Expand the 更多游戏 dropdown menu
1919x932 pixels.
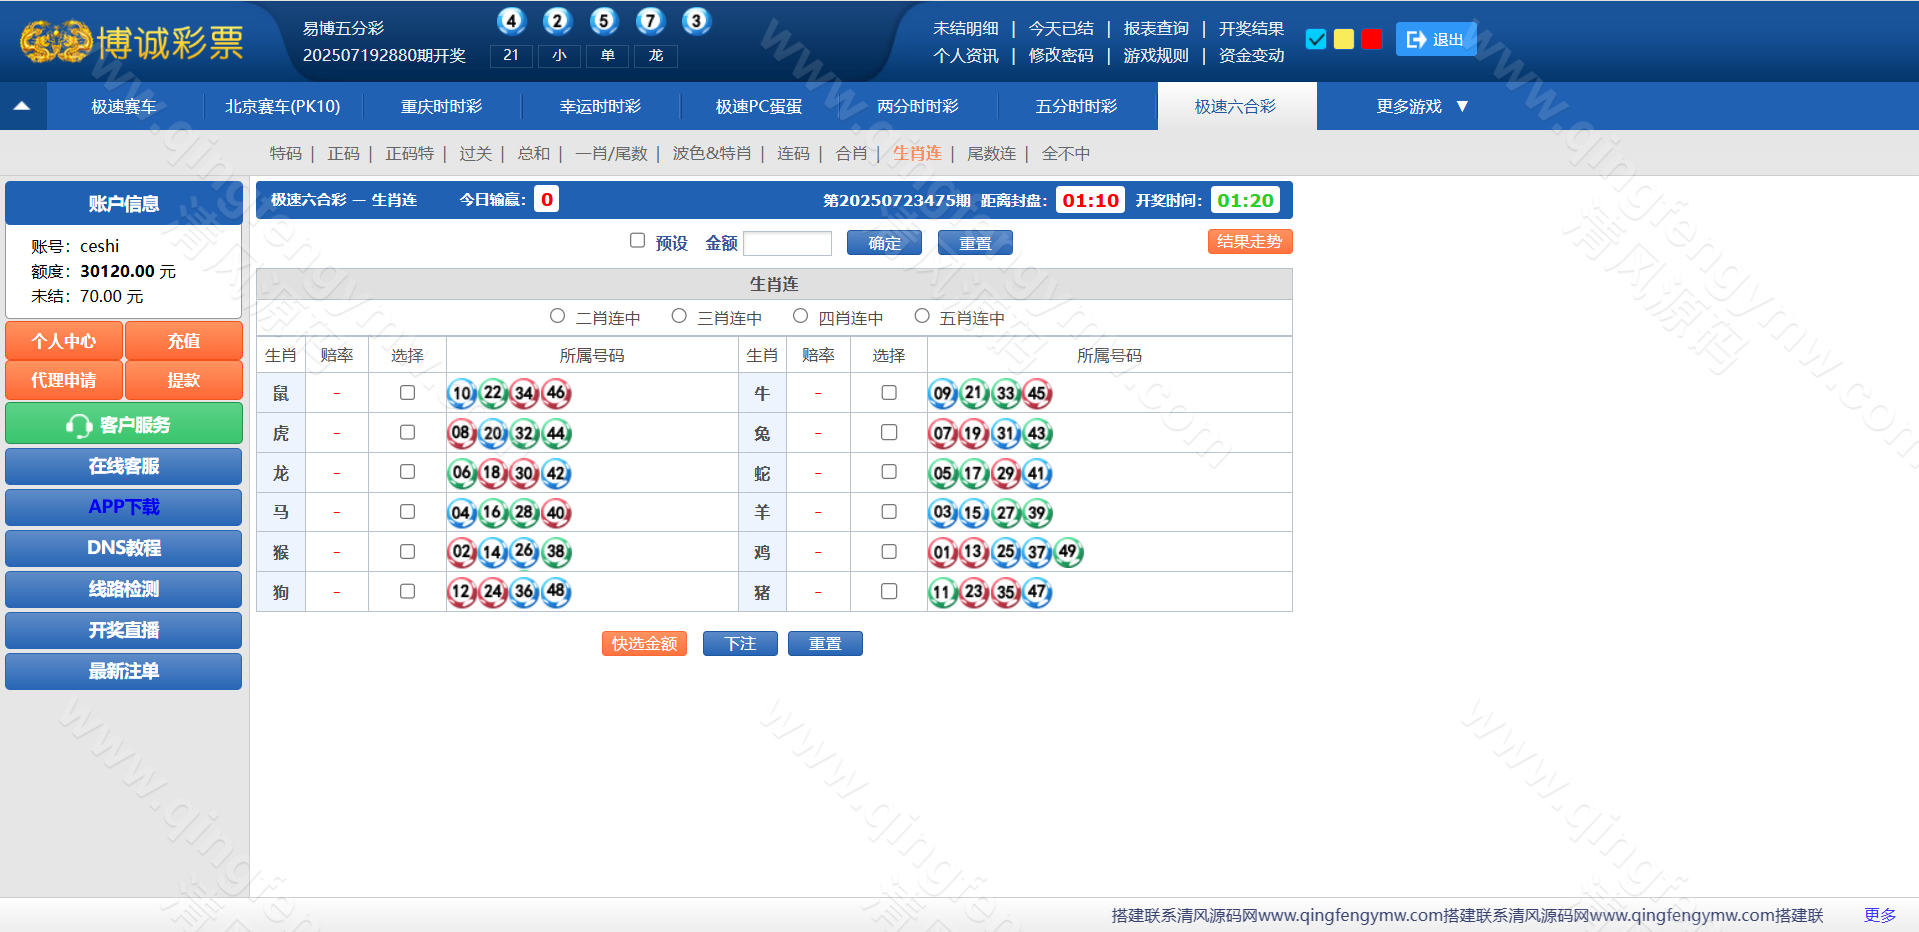click(x=1421, y=107)
